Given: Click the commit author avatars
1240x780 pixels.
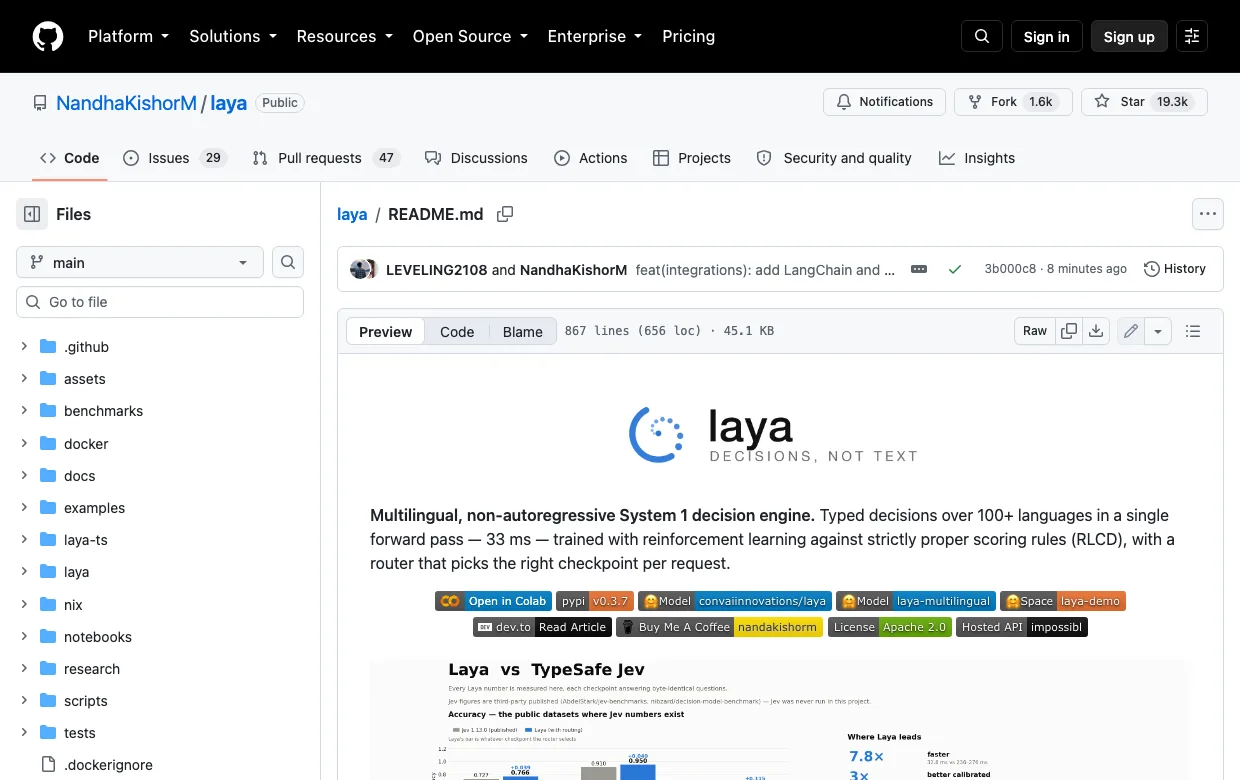Looking at the screenshot, I should pyautogui.click(x=363, y=269).
